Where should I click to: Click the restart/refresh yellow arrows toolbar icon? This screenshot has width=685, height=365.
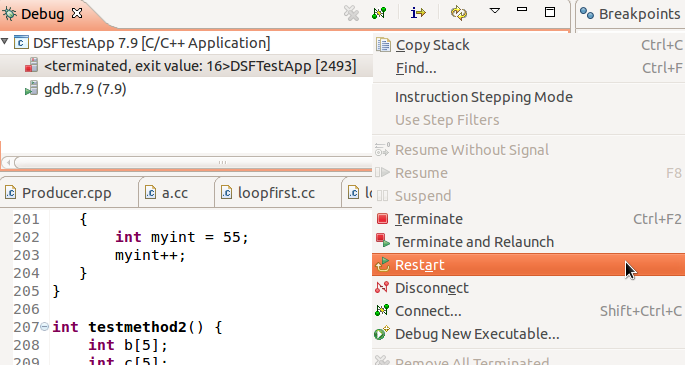pos(458,13)
